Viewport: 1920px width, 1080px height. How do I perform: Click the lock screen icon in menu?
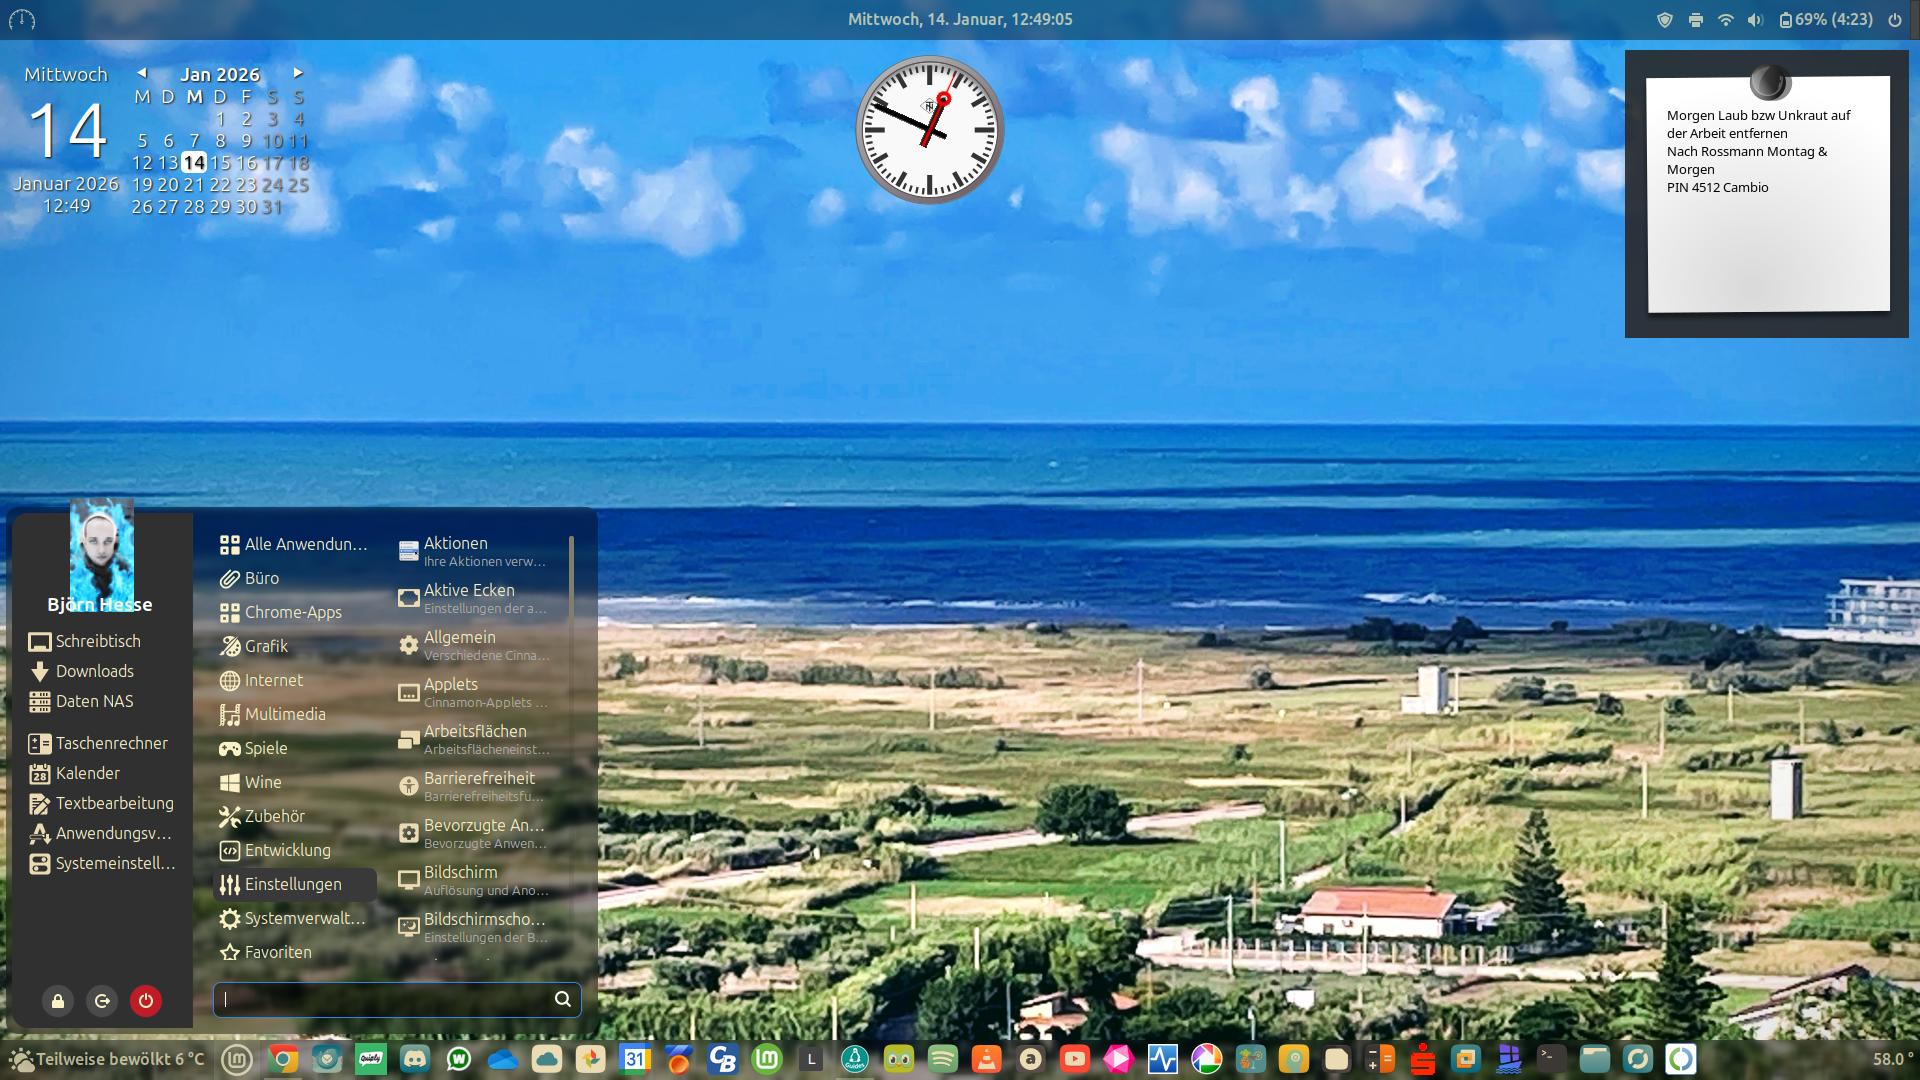58,1000
